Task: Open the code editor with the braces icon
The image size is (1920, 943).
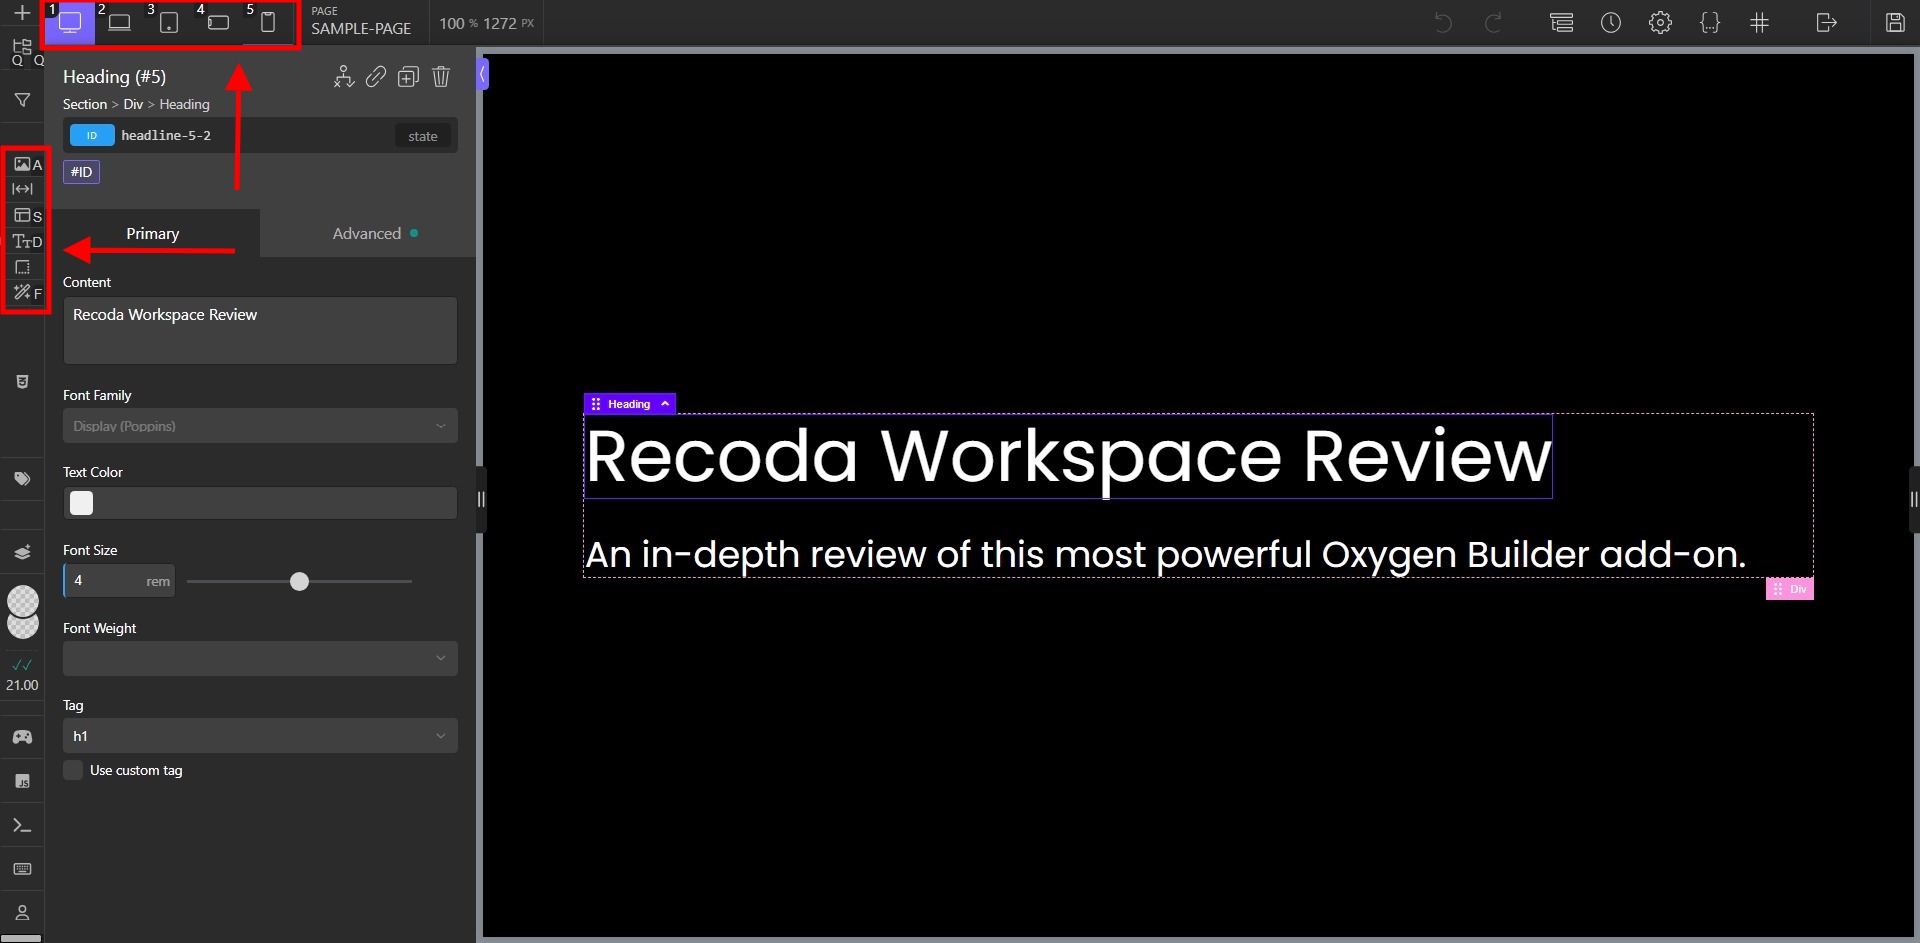Action: click(x=1710, y=22)
